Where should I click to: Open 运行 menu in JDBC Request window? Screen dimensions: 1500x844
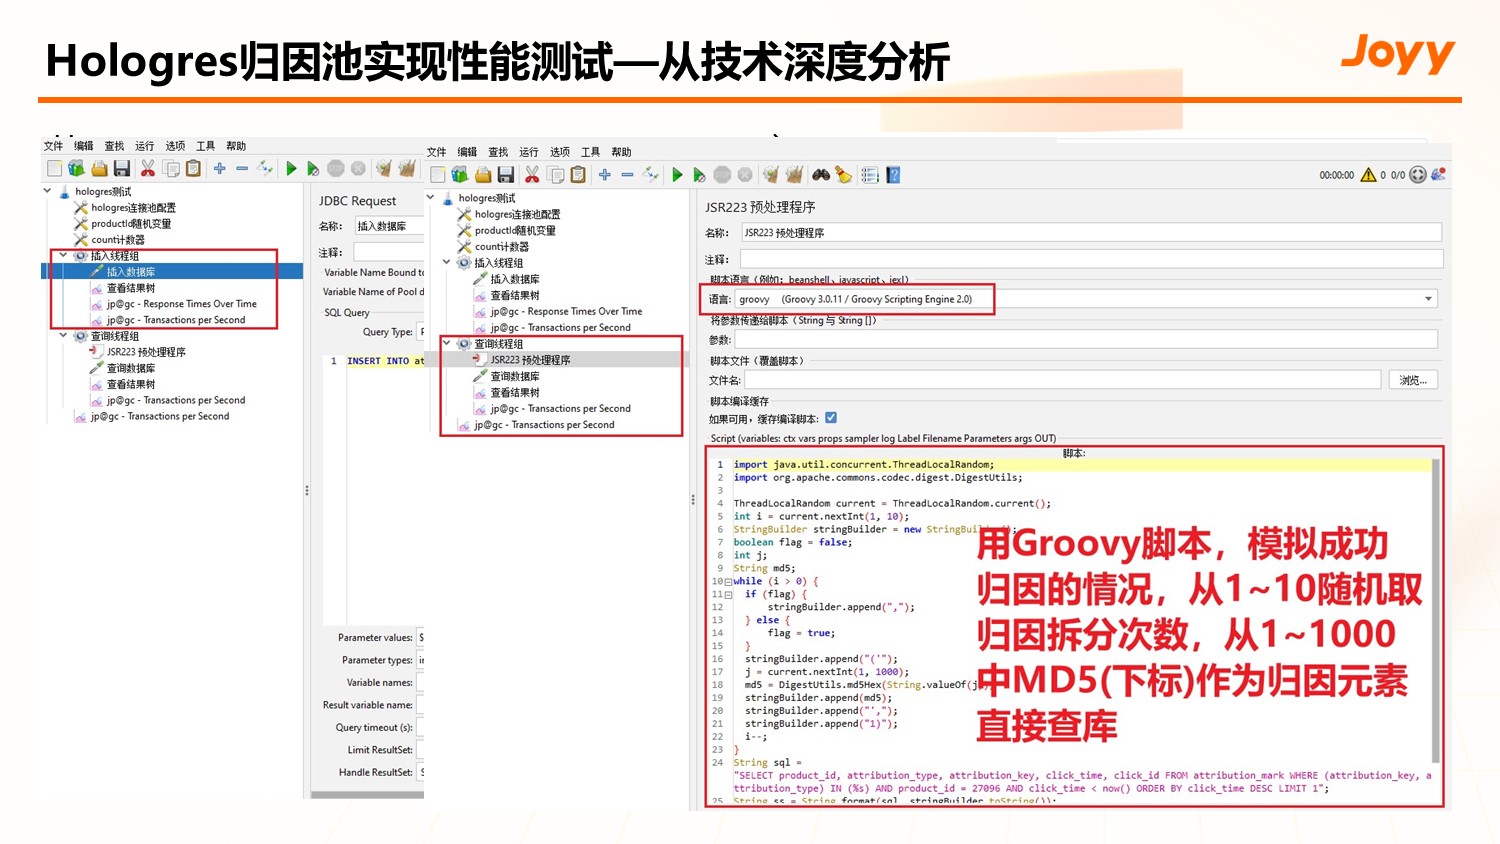coord(145,146)
